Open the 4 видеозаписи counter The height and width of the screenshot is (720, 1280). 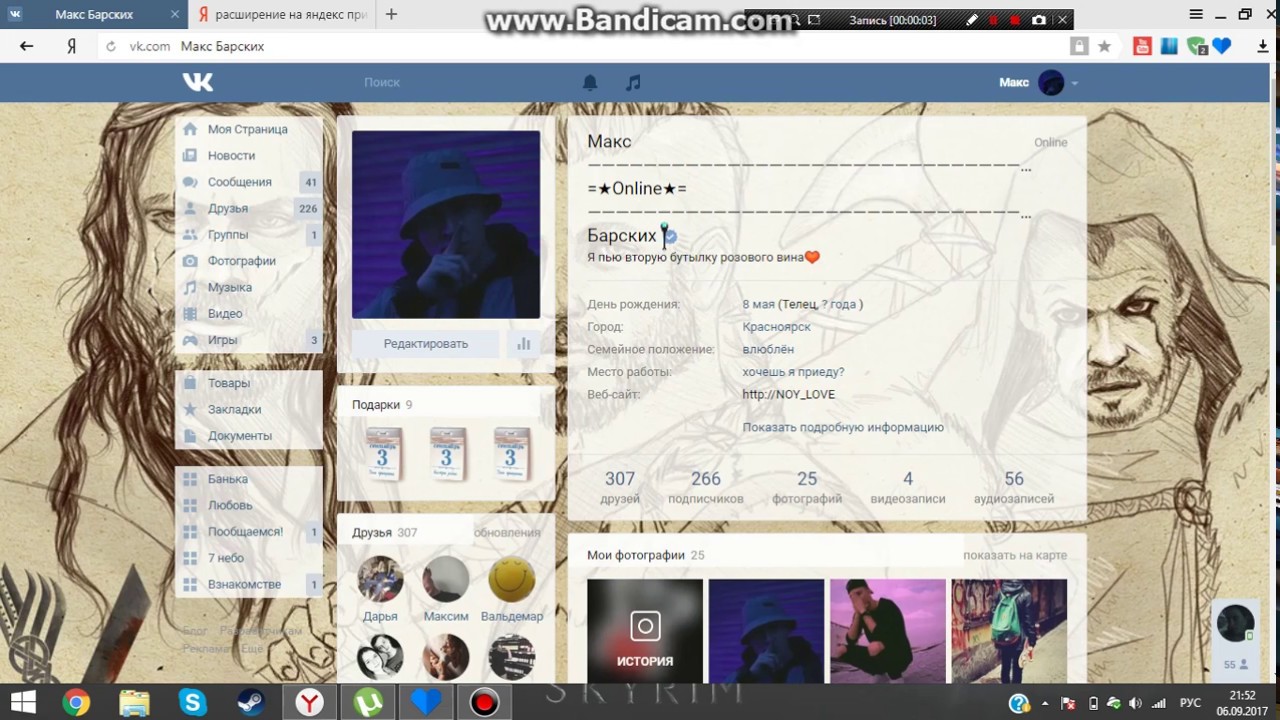908,487
